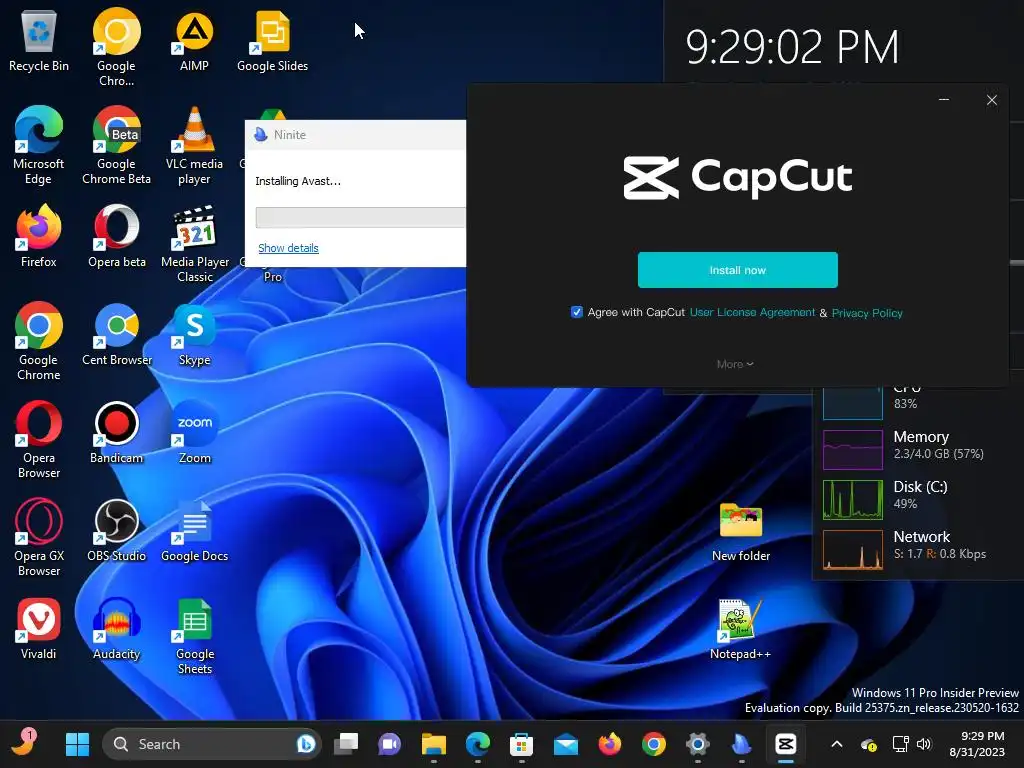Select the Opera Browser desktop icon
Screen dimensions: 1024x768
(39, 440)
